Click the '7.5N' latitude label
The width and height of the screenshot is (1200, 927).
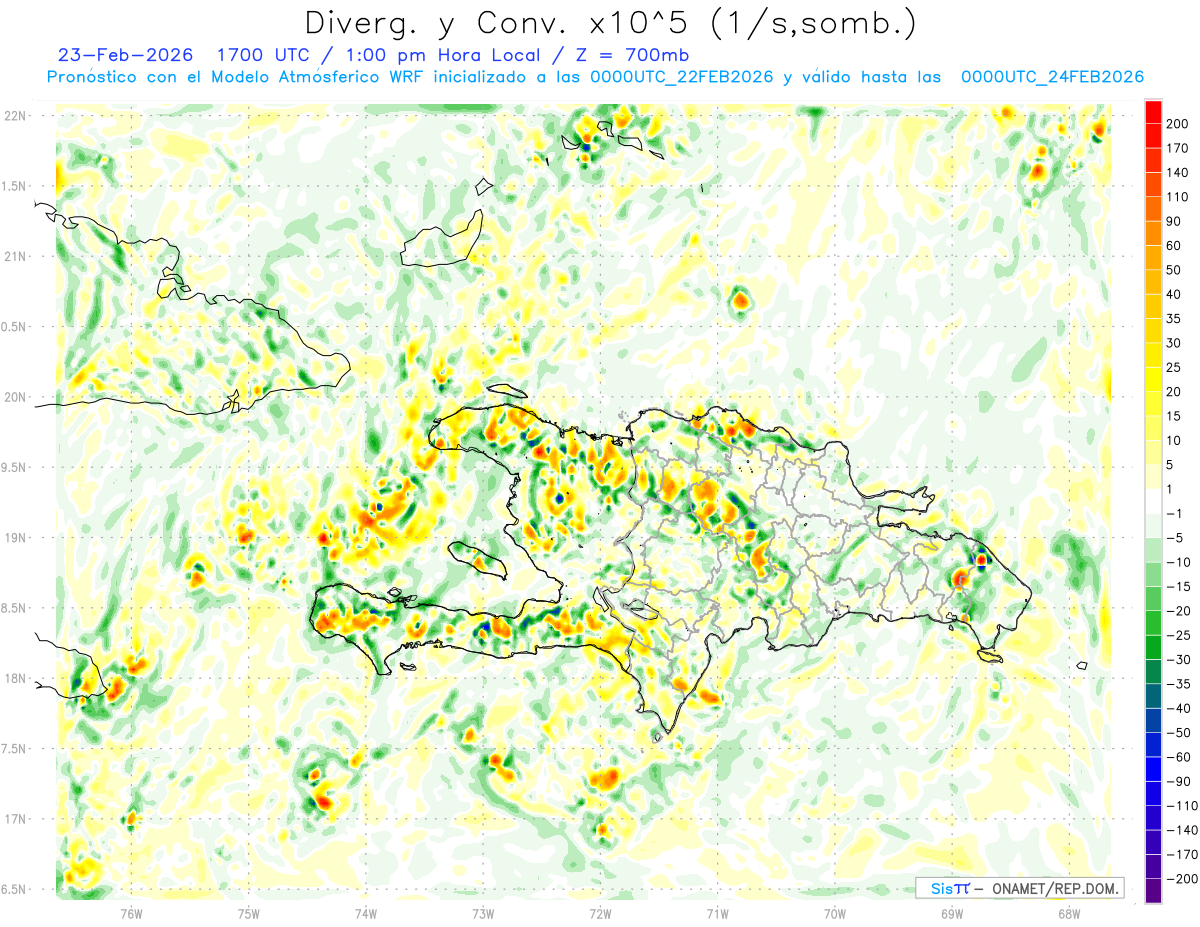tap(14, 749)
